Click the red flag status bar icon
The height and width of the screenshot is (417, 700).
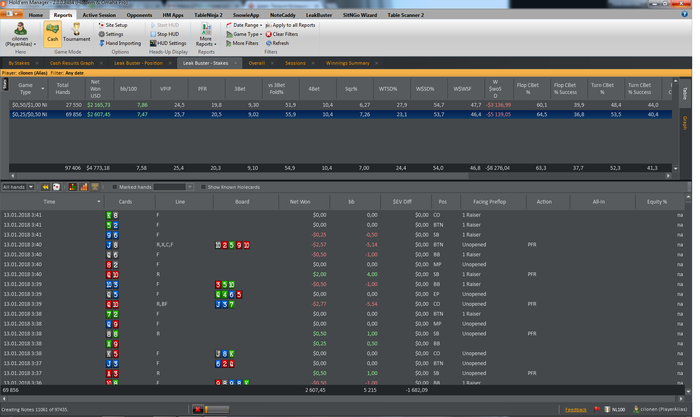click(597, 409)
